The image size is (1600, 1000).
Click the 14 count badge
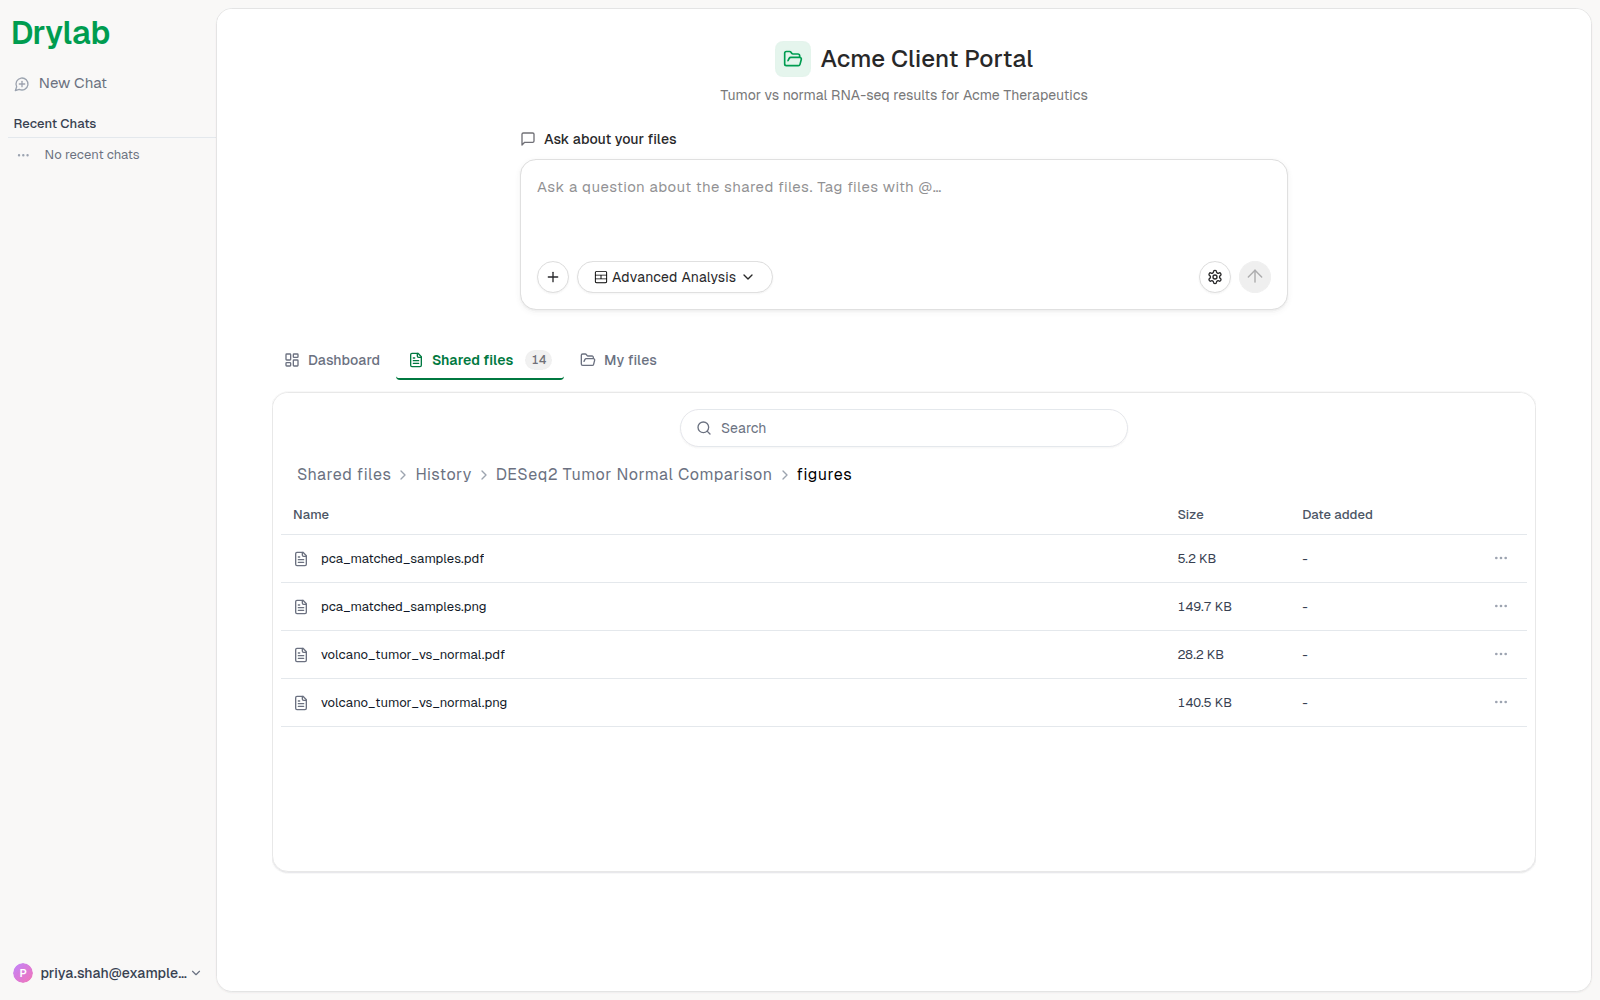pos(539,360)
